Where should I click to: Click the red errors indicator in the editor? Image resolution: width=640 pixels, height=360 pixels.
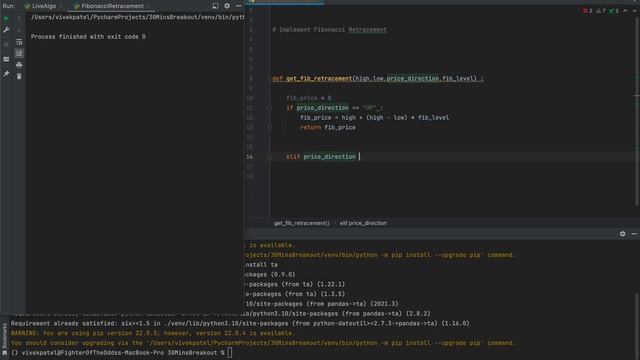click(x=587, y=11)
